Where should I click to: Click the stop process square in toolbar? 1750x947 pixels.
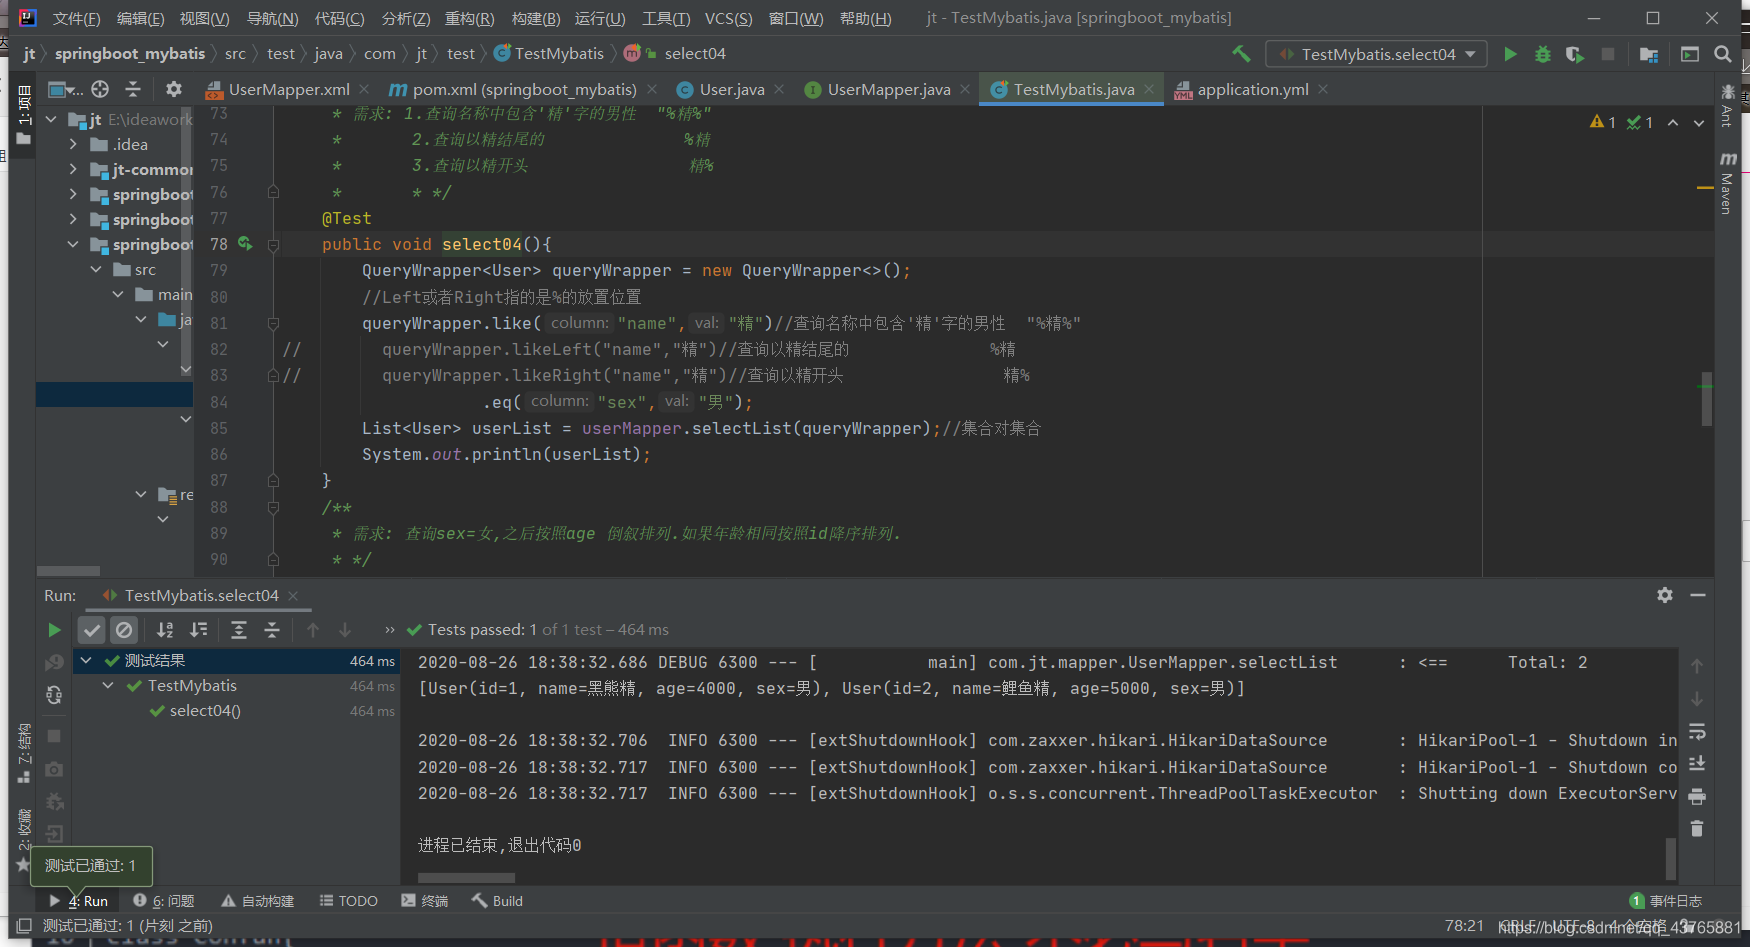click(x=1608, y=54)
